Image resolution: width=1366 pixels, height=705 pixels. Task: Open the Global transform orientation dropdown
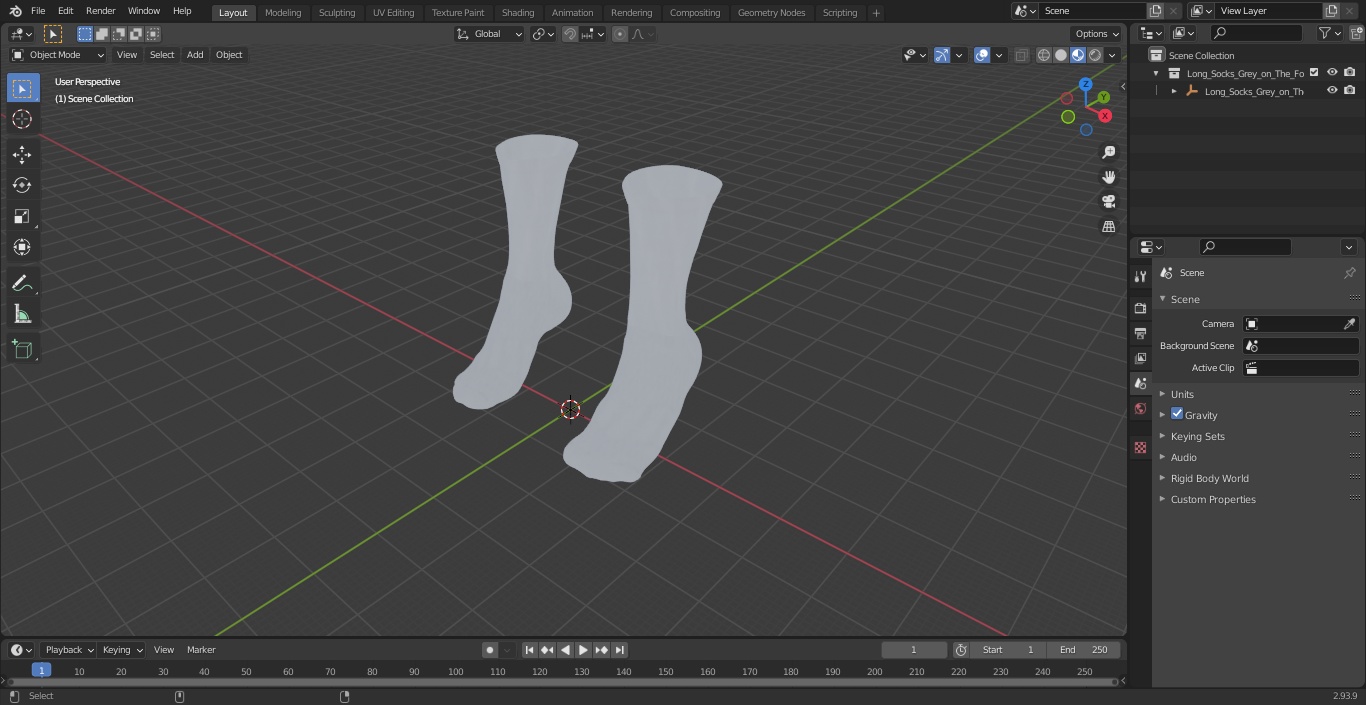coord(489,34)
